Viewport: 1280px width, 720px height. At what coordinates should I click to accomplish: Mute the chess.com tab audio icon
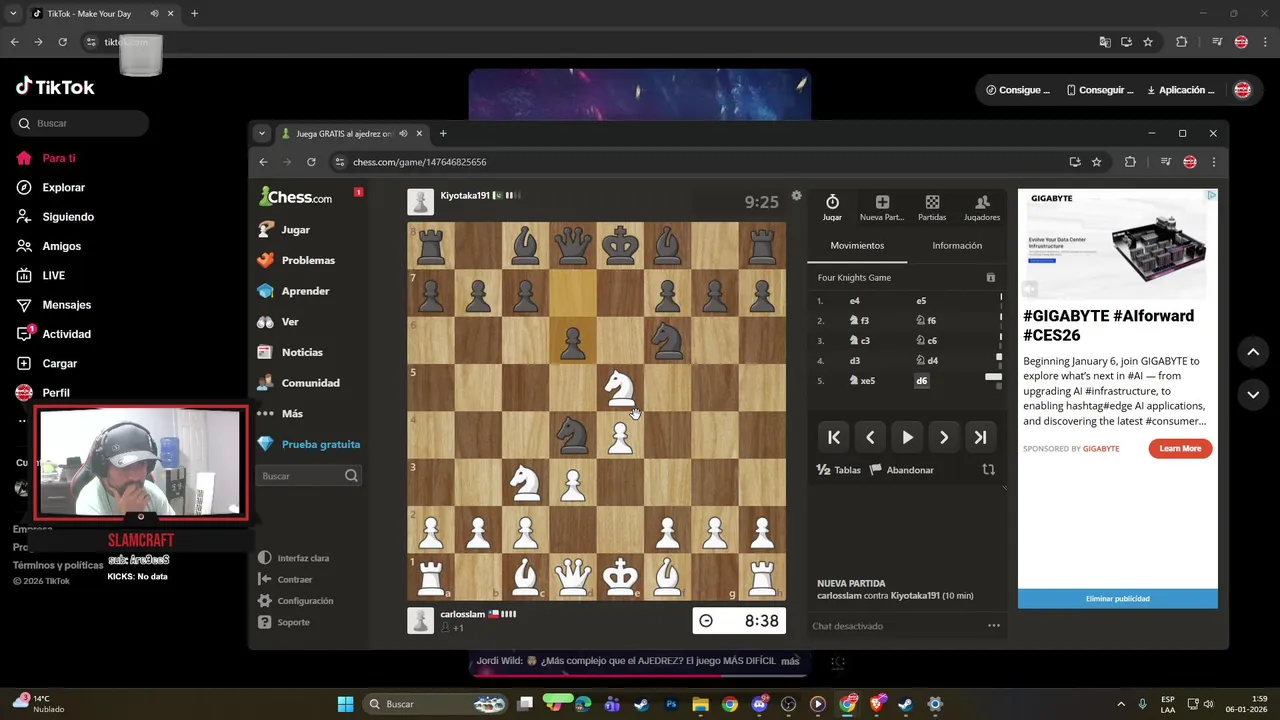[403, 133]
